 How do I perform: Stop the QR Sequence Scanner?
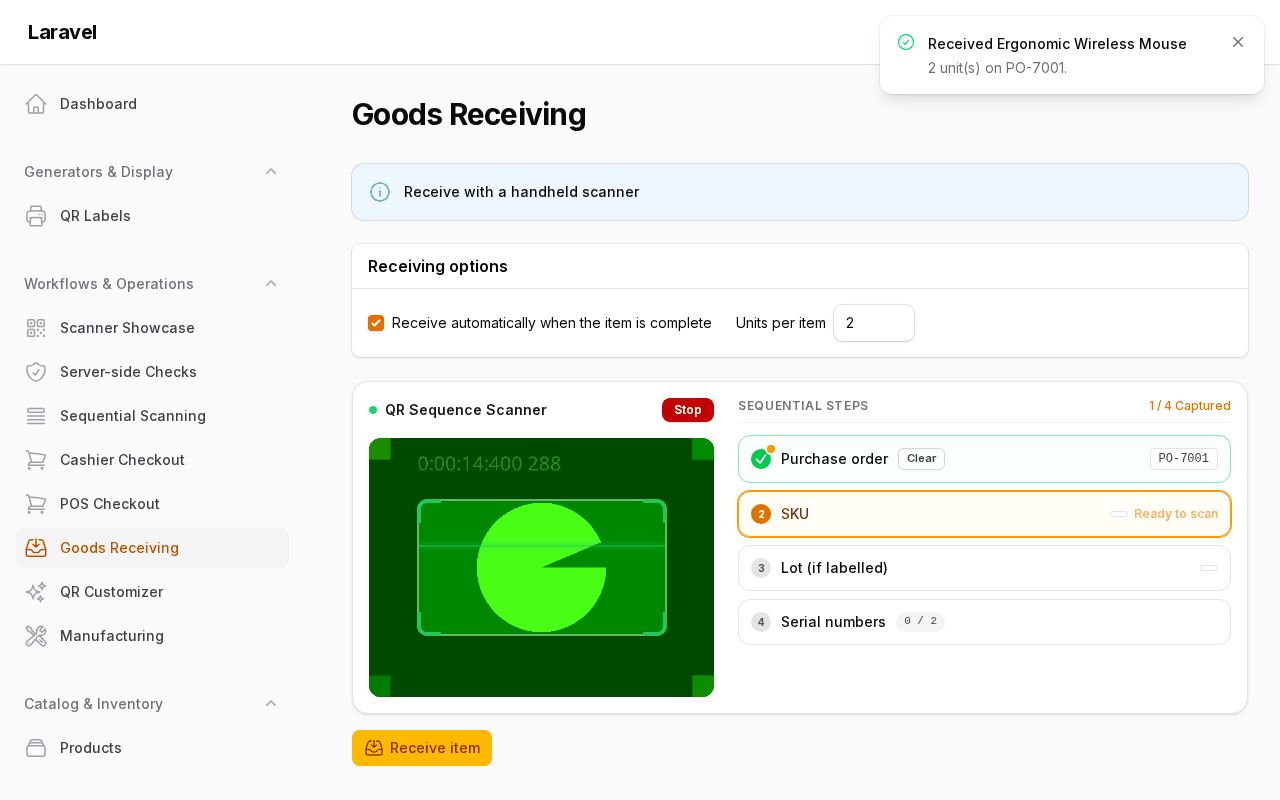(x=688, y=410)
